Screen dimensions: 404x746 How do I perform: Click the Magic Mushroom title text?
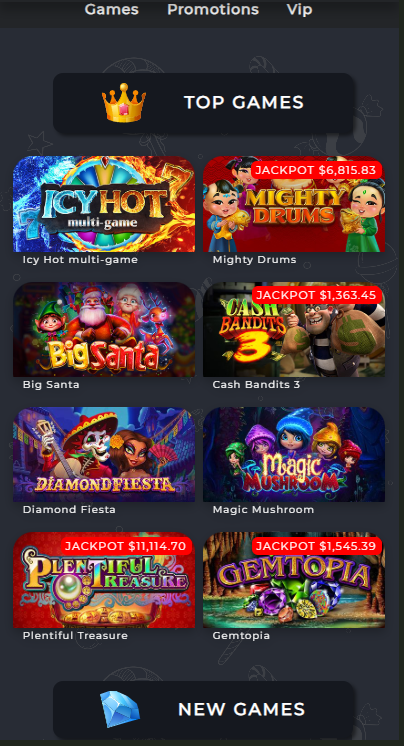[x=263, y=510]
